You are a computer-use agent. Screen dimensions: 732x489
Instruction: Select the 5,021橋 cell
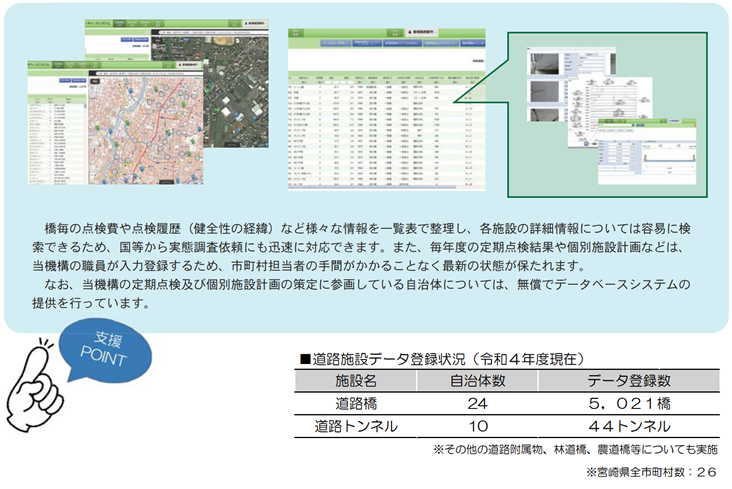[629, 403]
